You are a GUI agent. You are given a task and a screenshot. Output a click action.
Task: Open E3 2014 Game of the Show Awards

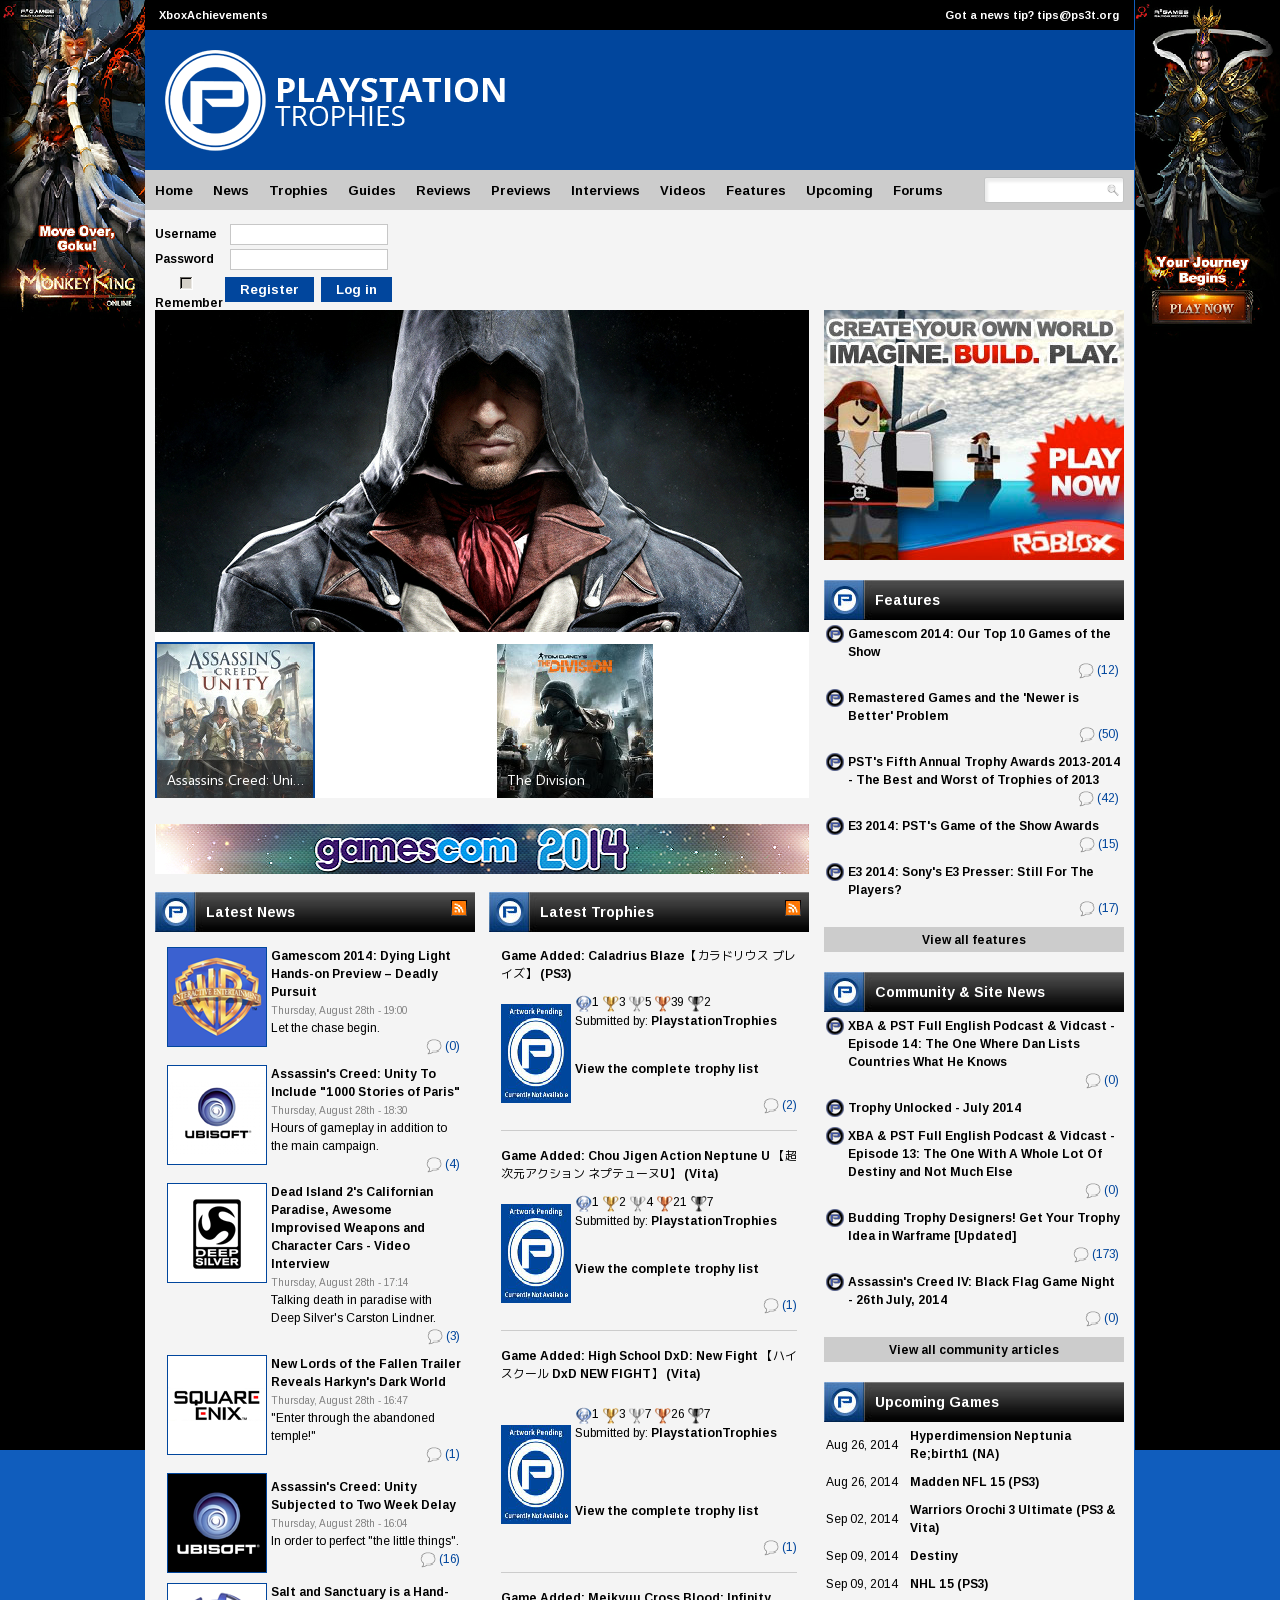[973, 826]
